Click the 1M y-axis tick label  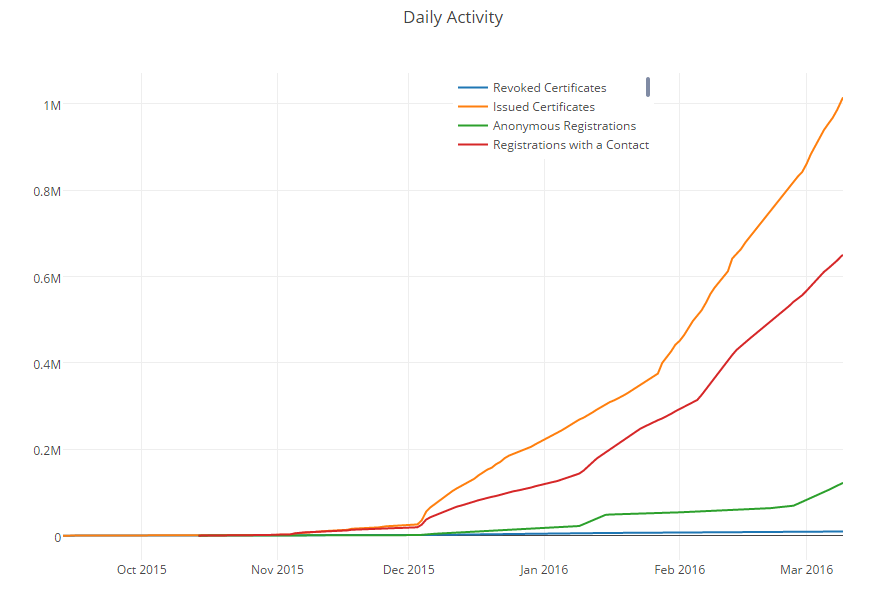coord(51,105)
